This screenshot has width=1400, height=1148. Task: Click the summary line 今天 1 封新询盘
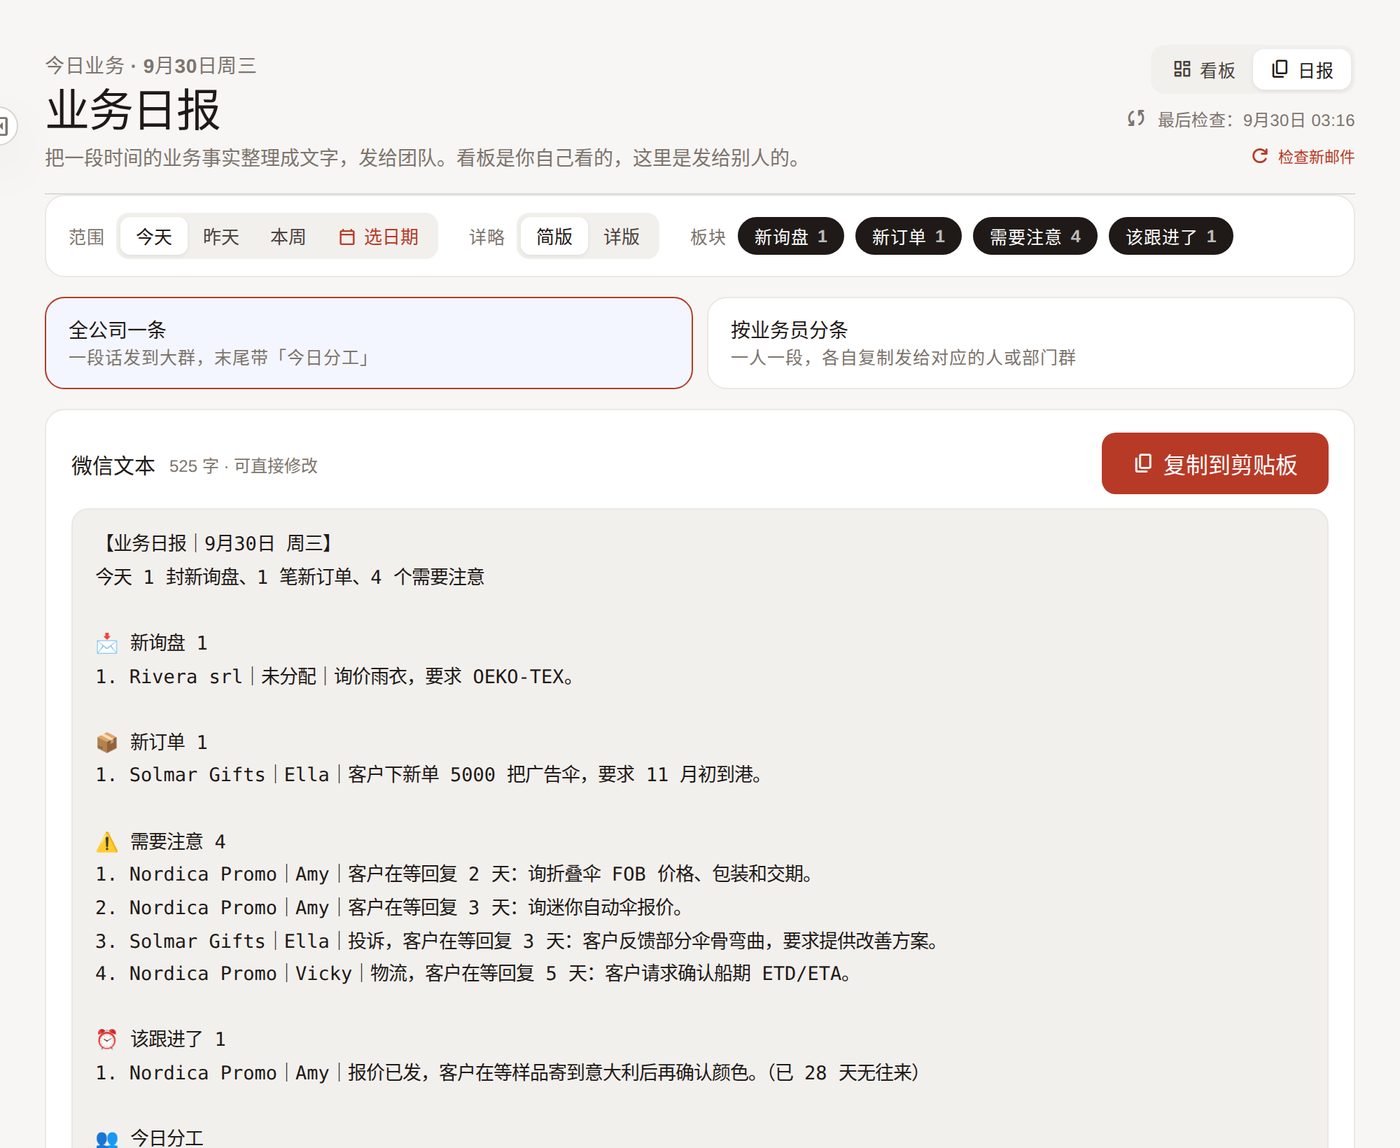click(x=290, y=577)
